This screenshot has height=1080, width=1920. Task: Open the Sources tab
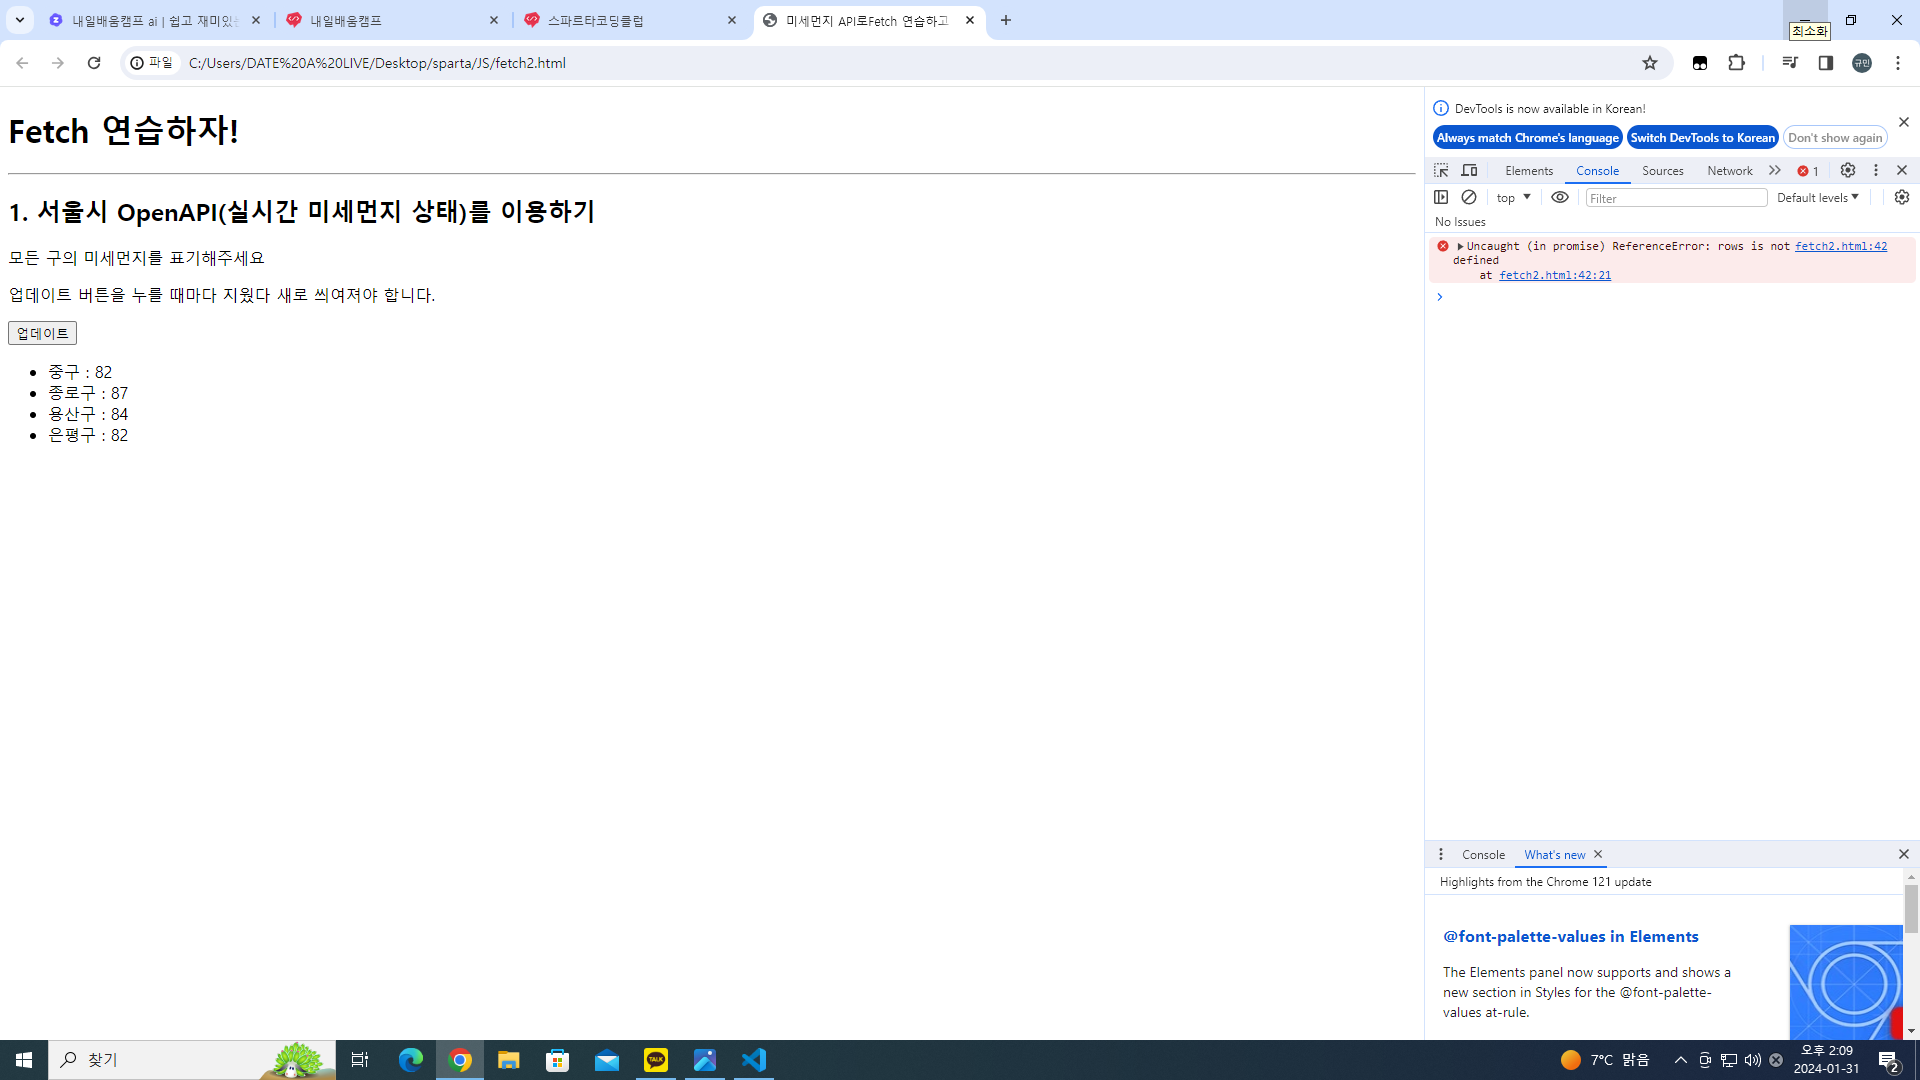(x=1662, y=171)
